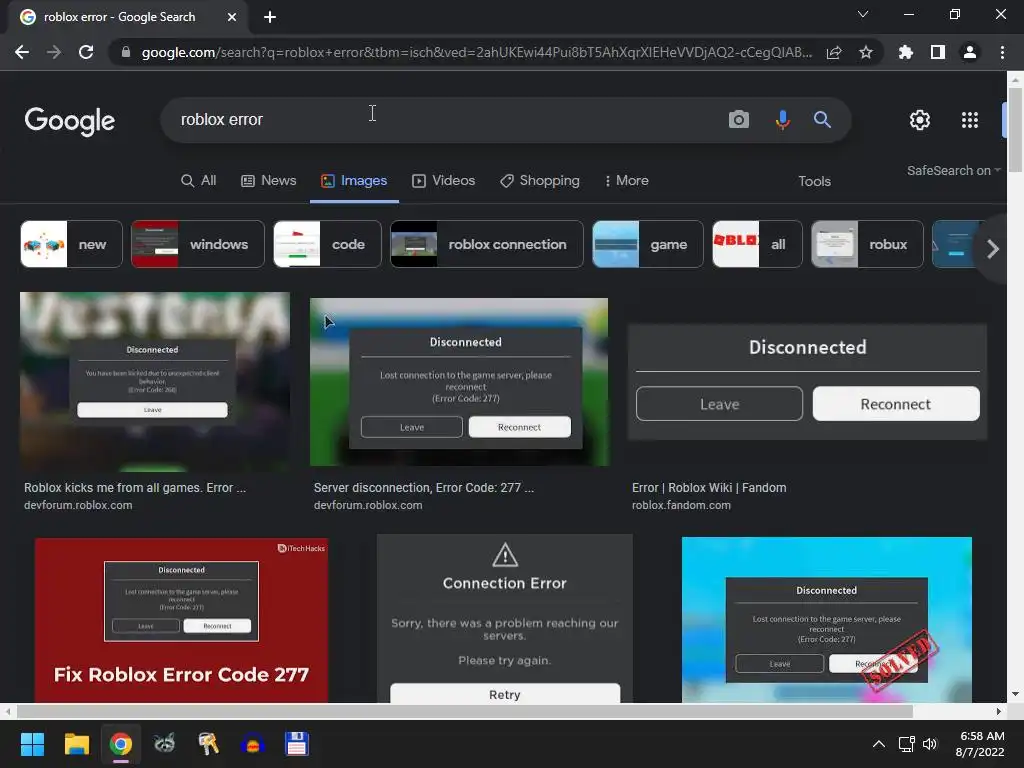Open Chrome's three-dot menu
1024x768 pixels.
click(x=1002, y=52)
